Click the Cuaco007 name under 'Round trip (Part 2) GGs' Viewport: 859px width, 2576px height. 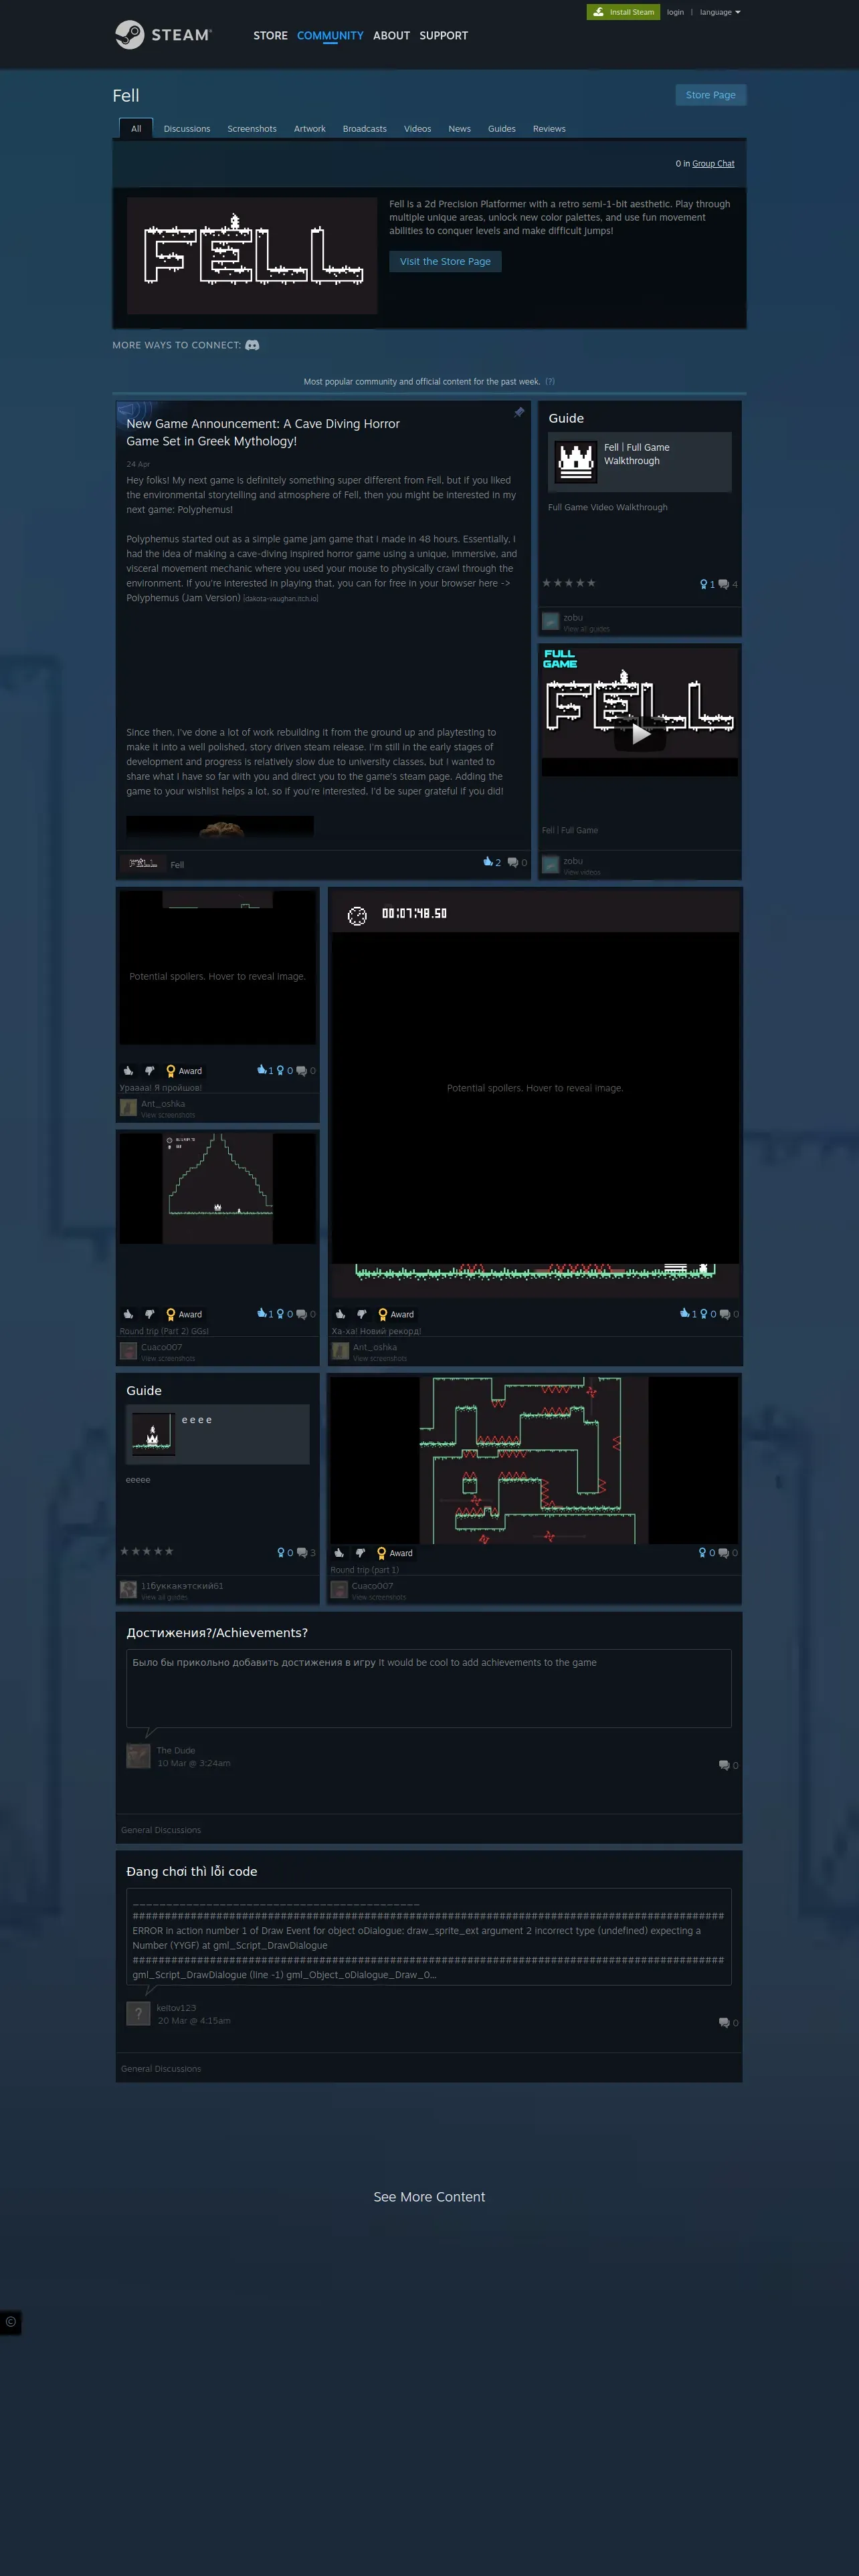[x=162, y=1347]
